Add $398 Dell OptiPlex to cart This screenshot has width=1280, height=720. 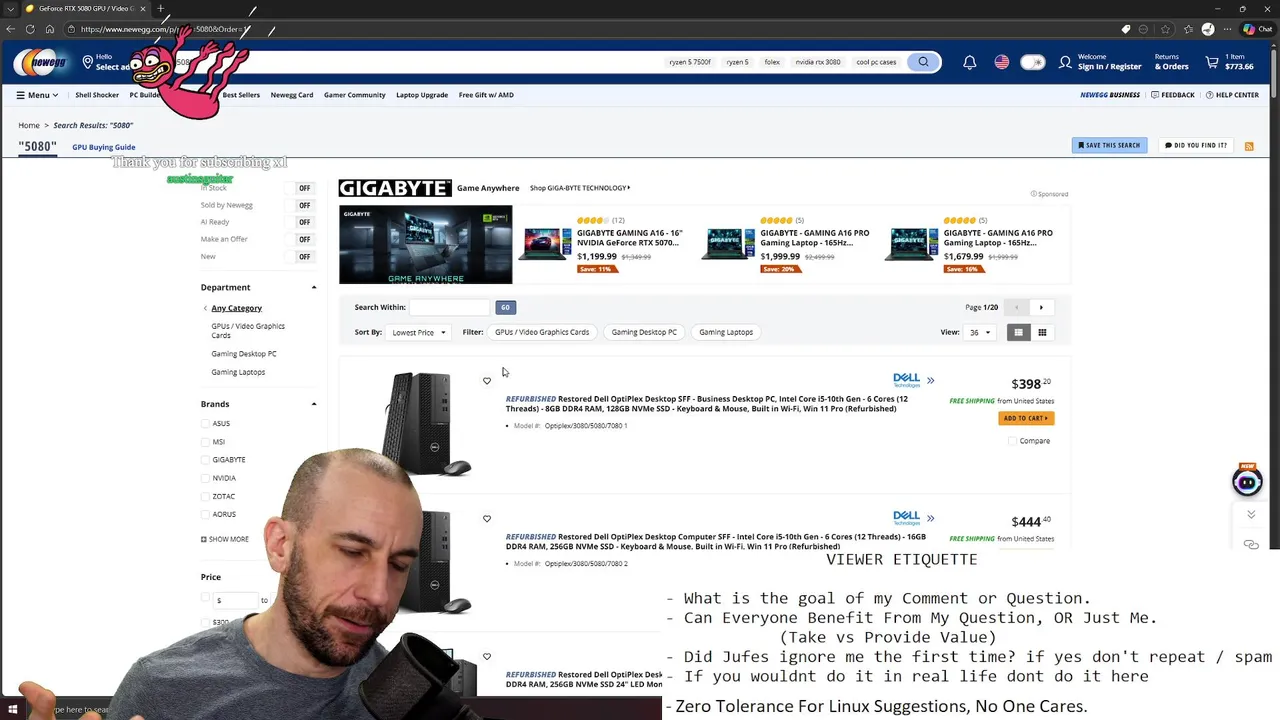point(1026,418)
